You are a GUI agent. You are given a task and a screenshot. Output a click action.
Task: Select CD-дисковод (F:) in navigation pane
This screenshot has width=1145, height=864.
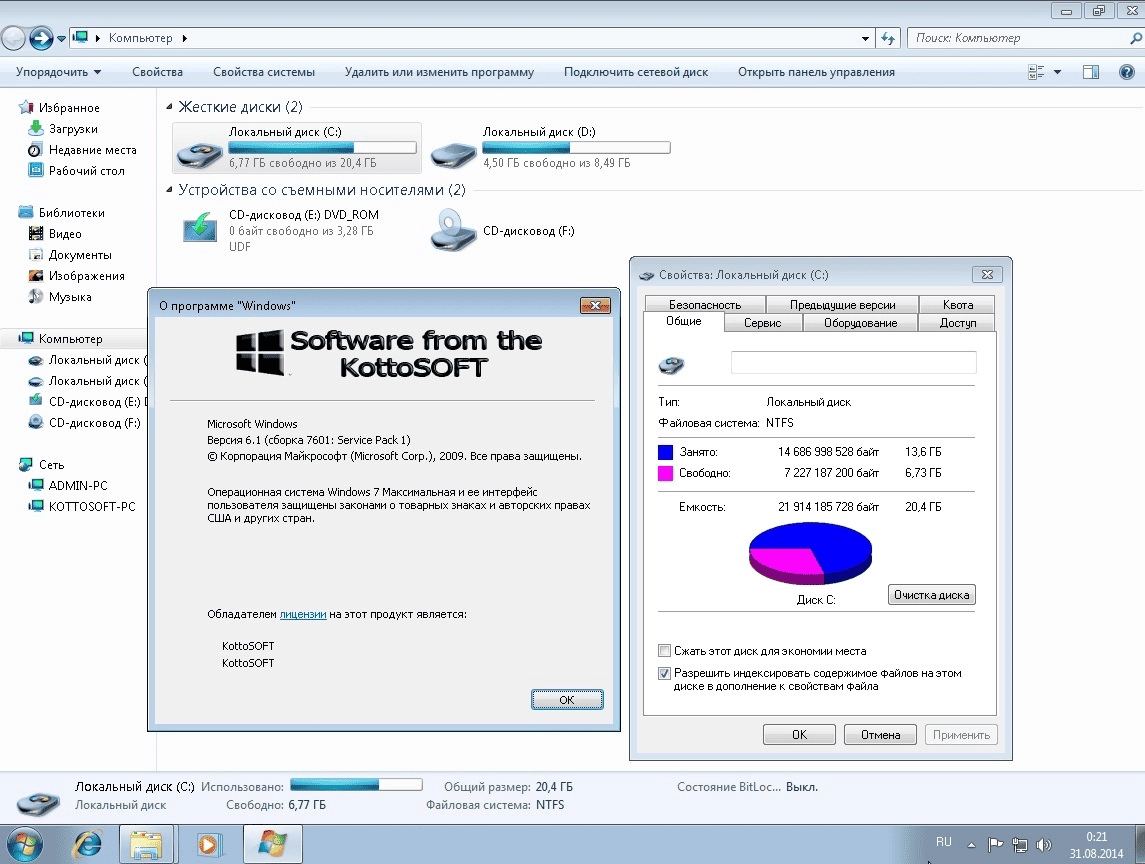(93, 423)
